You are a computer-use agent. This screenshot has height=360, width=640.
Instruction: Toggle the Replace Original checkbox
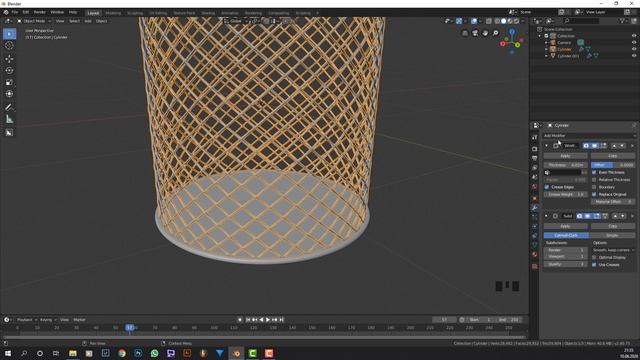[594, 194]
